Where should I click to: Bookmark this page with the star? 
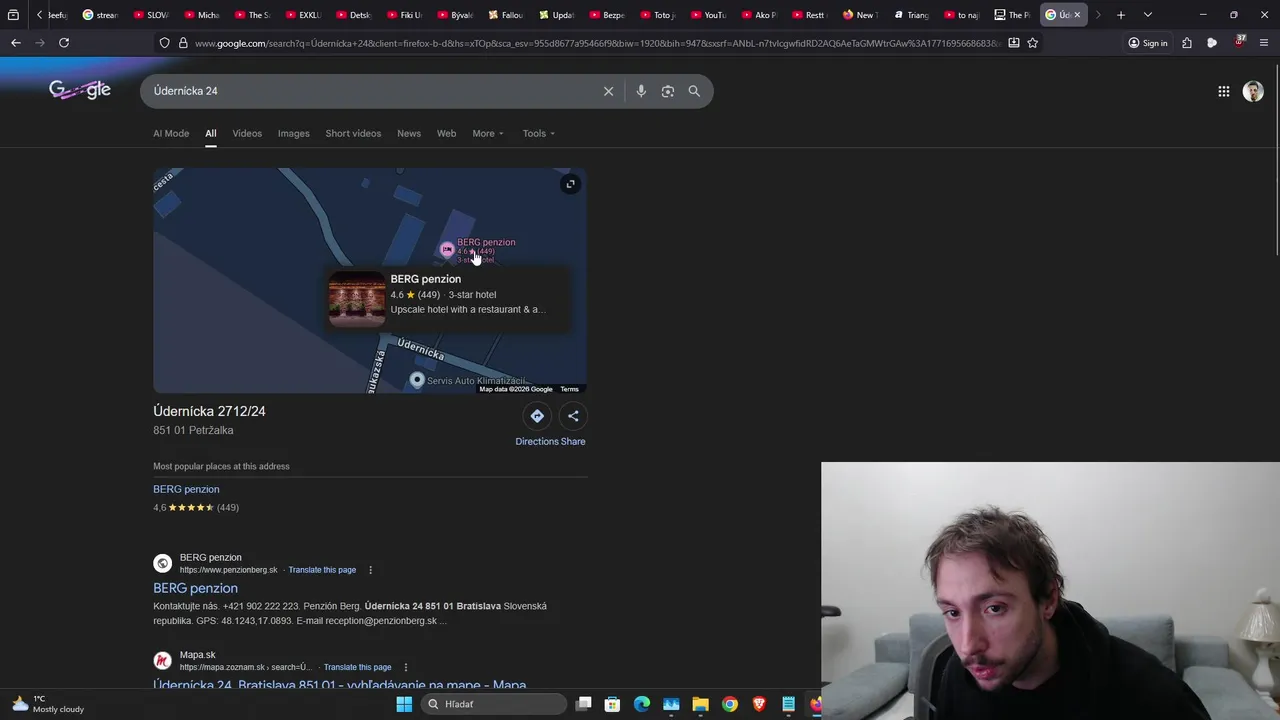pyautogui.click(x=1033, y=43)
